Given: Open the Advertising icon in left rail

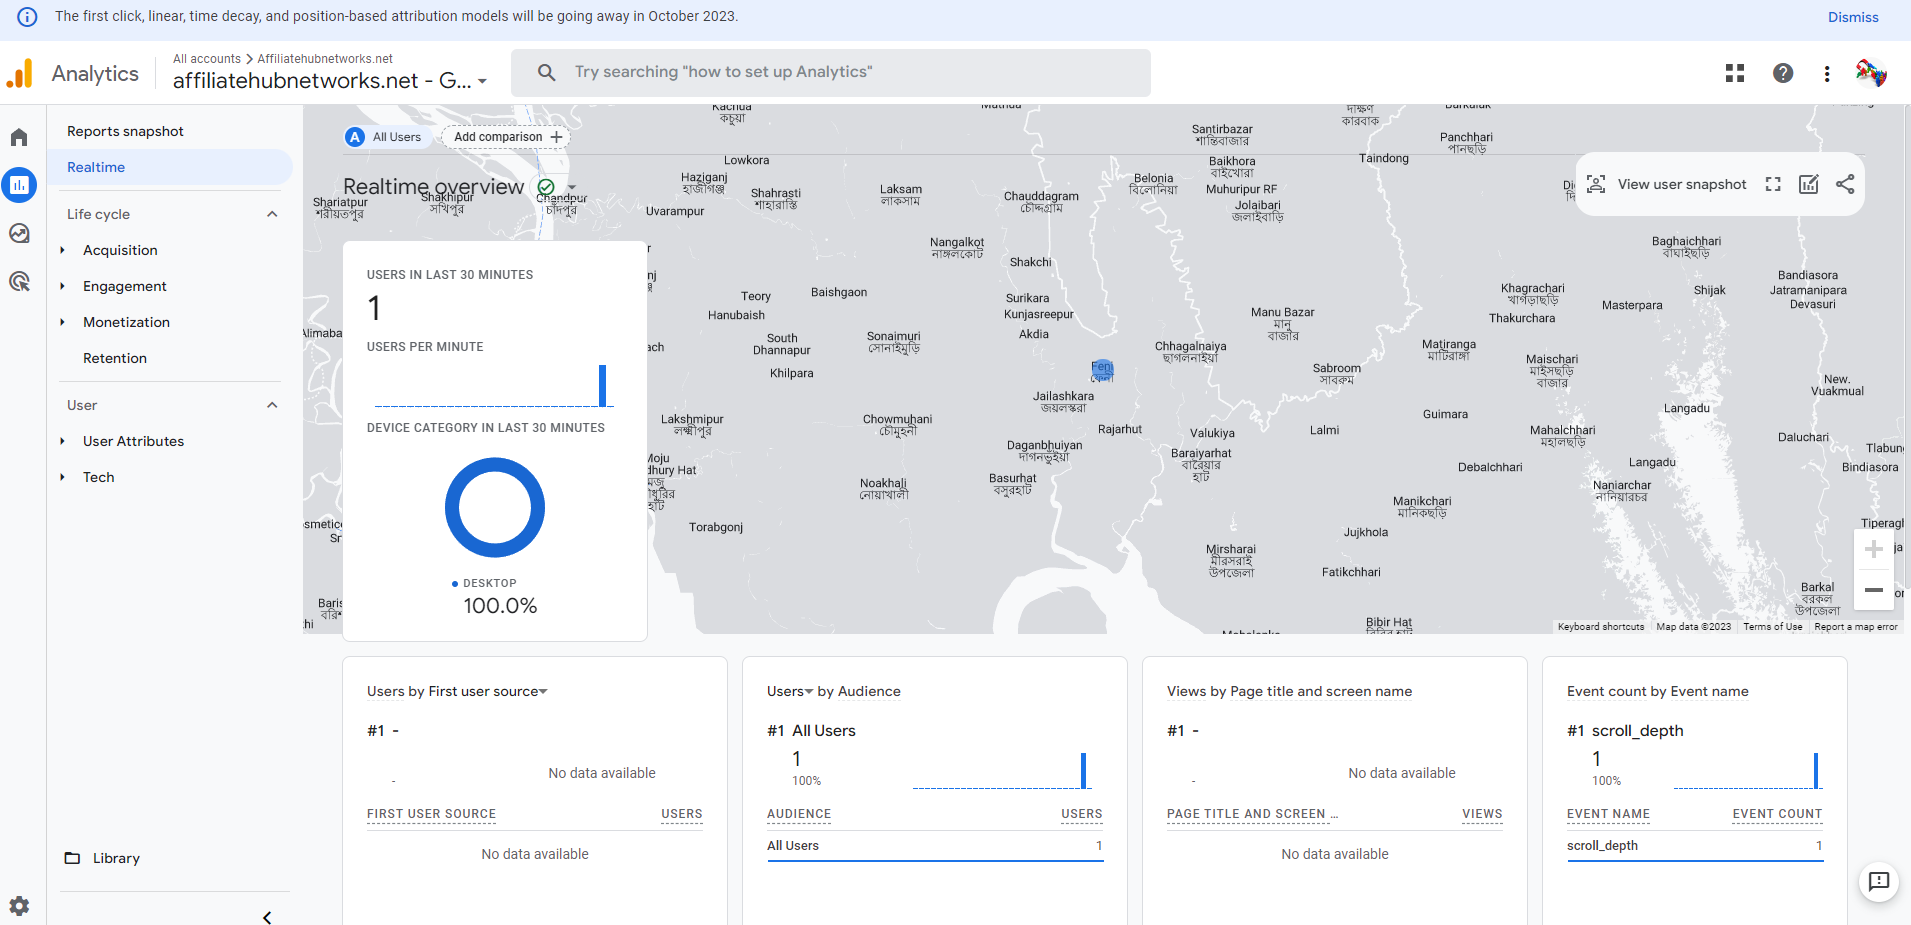Looking at the screenshot, I should [19, 281].
